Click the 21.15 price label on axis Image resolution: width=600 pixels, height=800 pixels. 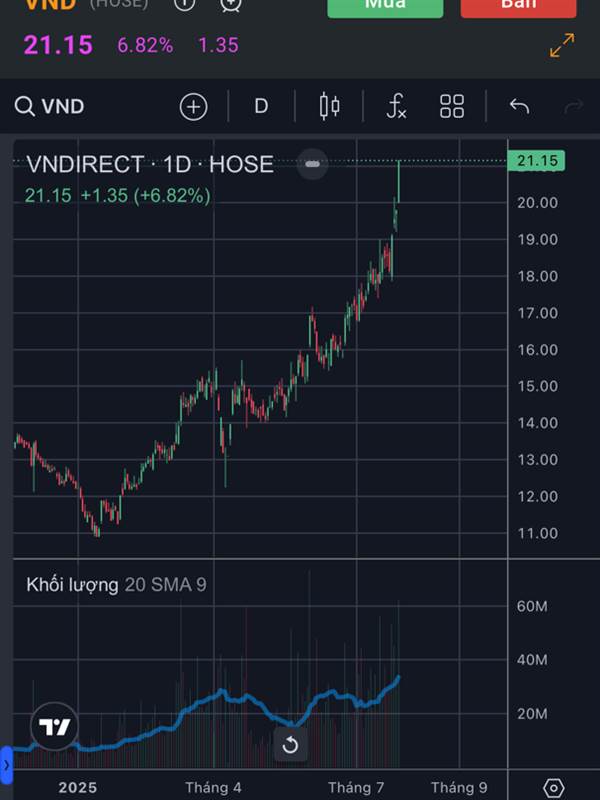pyautogui.click(x=536, y=161)
